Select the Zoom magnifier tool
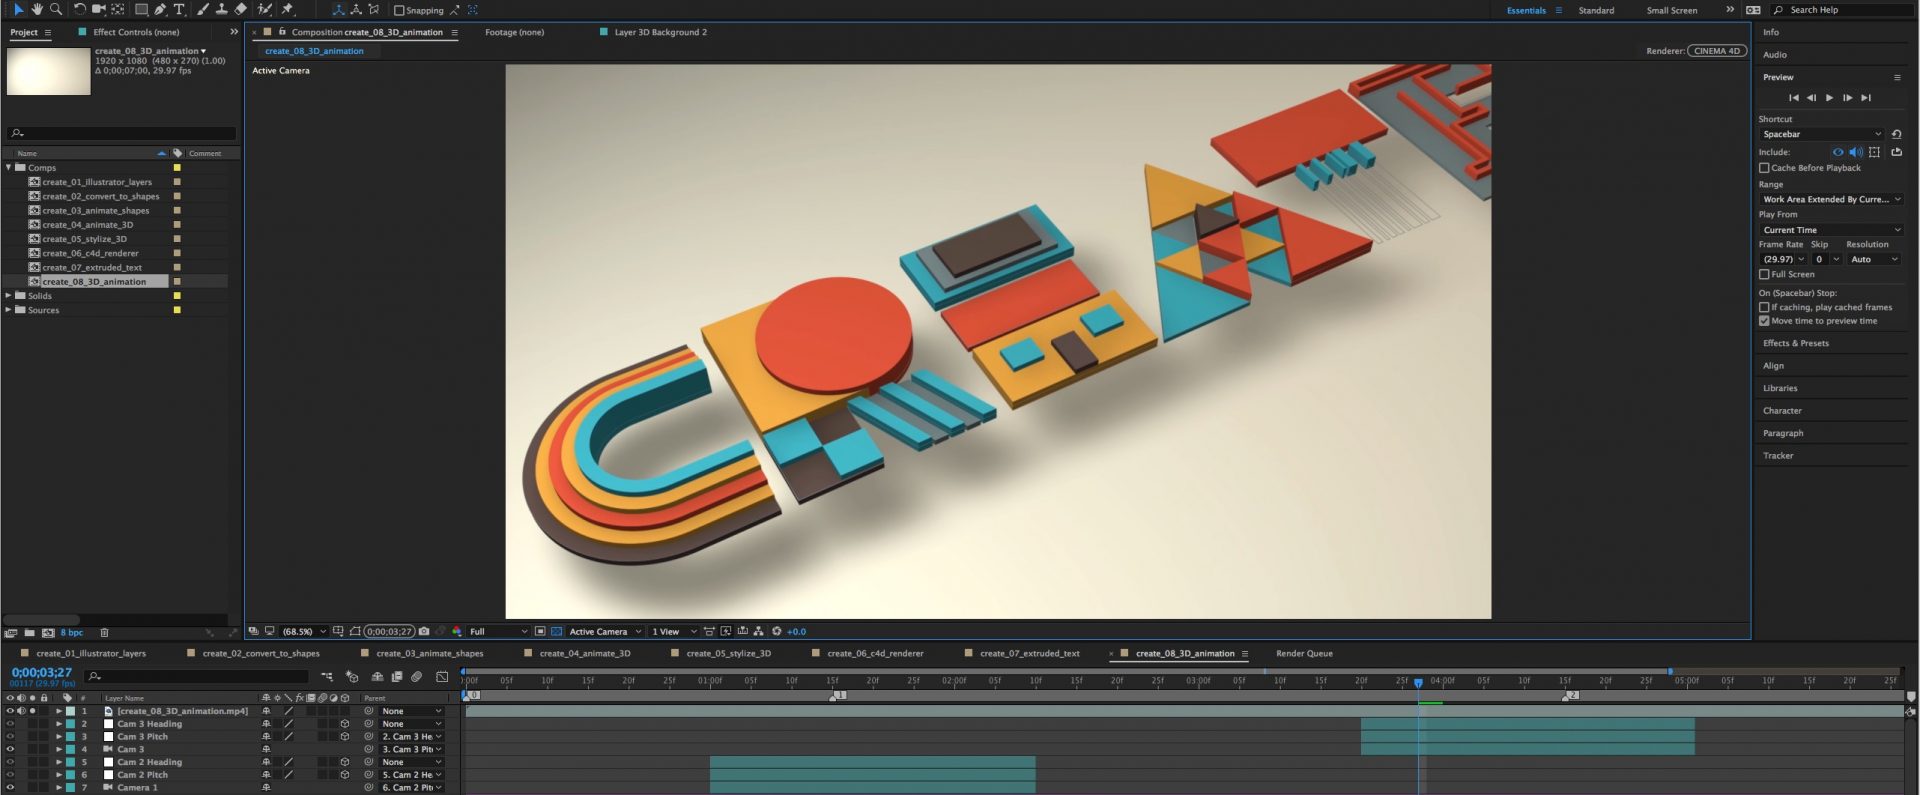1920x795 pixels. 56,9
